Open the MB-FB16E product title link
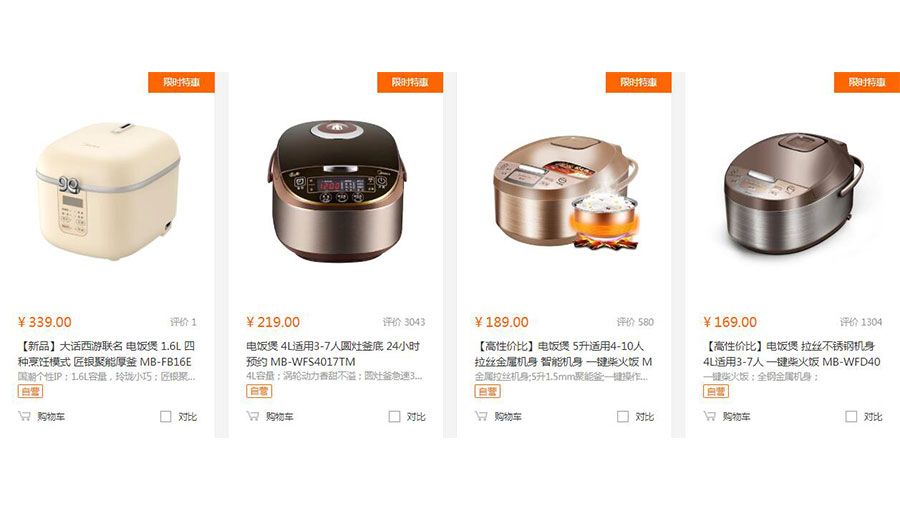The width and height of the screenshot is (900, 510). pyautogui.click(x=106, y=354)
